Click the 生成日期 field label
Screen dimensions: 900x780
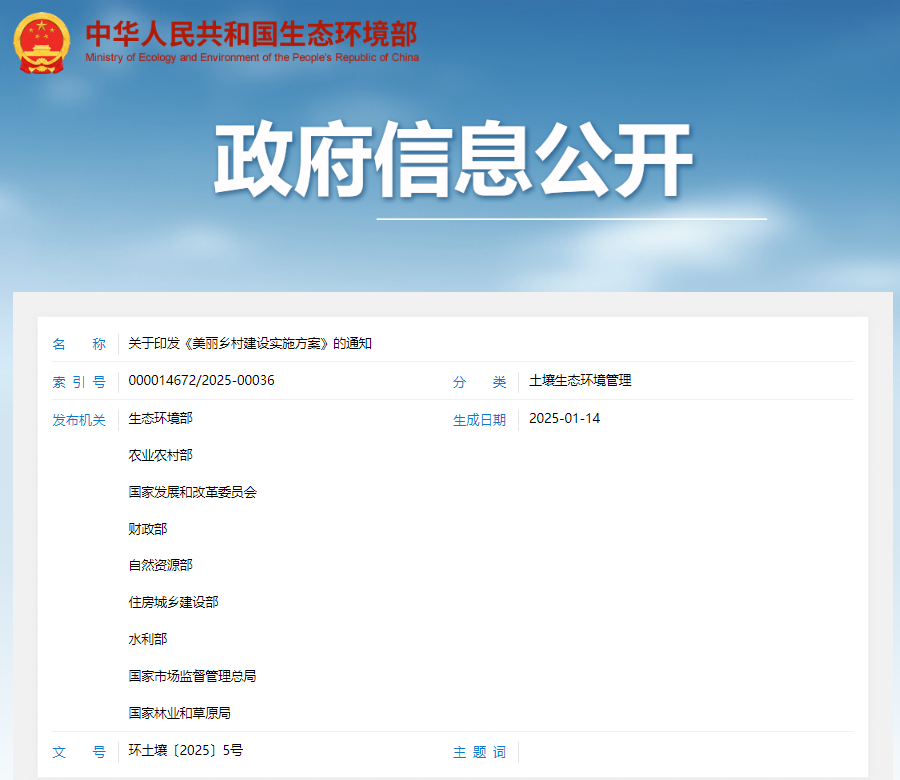480,420
